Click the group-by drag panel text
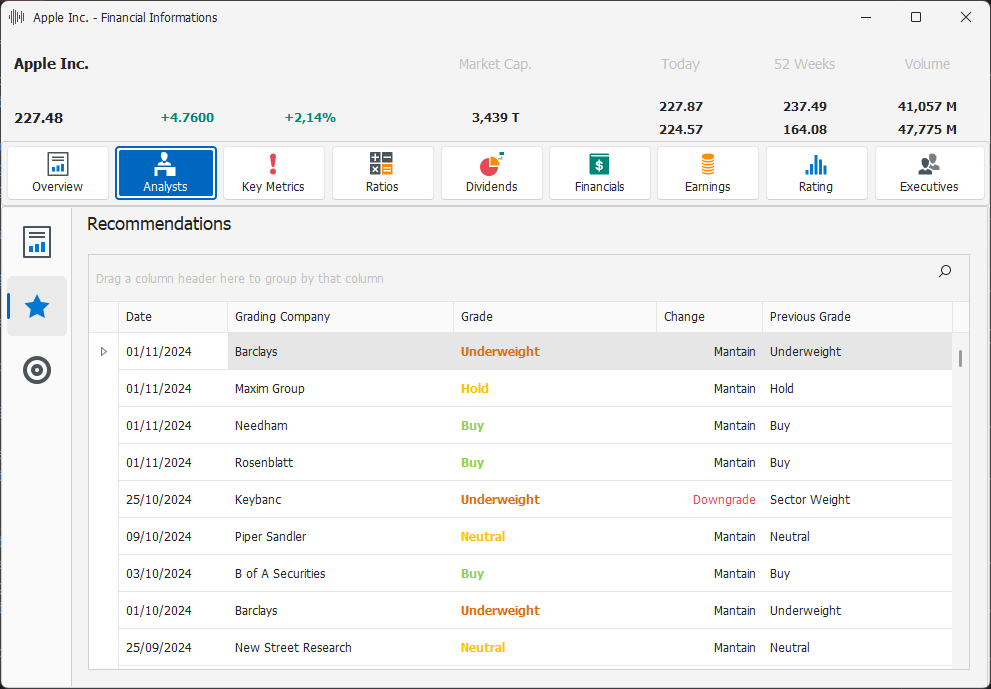 [240, 279]
